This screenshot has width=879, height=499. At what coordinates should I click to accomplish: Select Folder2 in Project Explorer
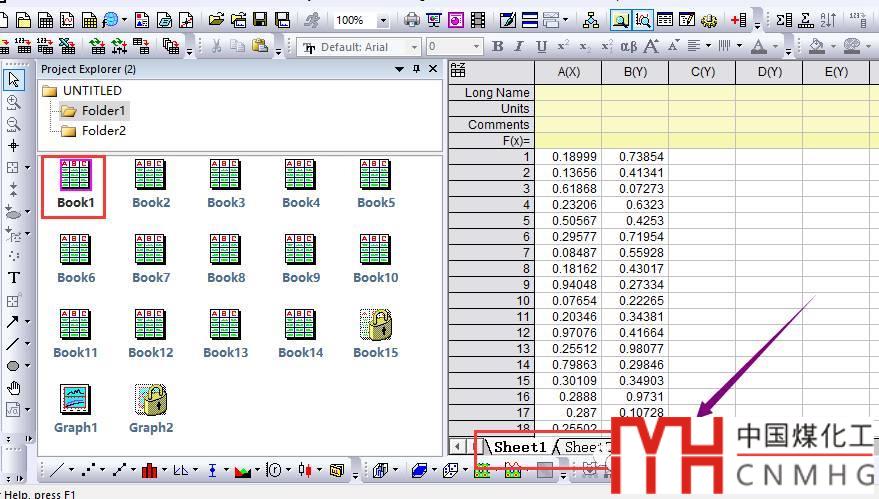pyautogui.click(x=104, y=131)
